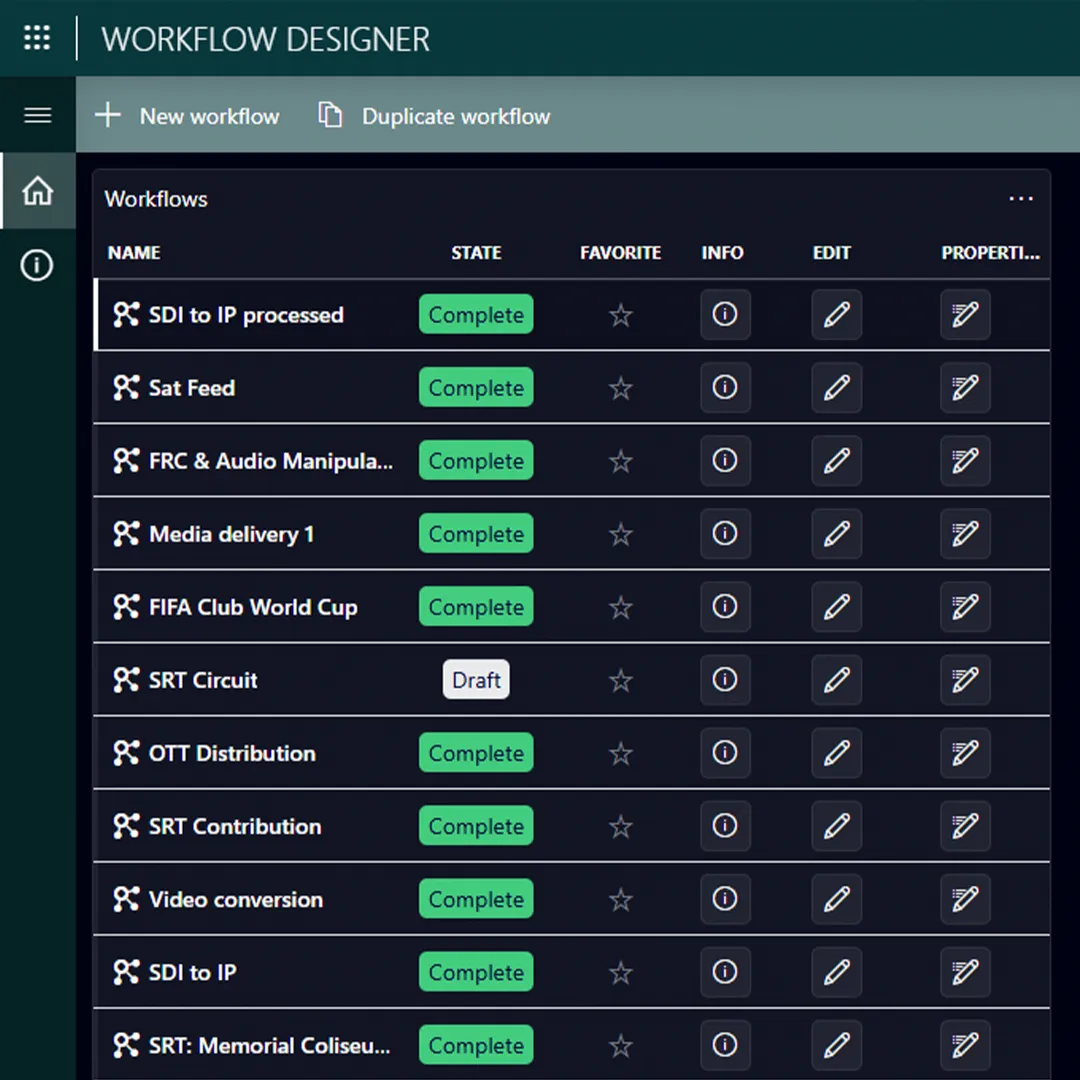Viewport: 1080px width, 1080px height.
Task: Select the FIFA Club World Cup row name
Action: click(253, 607)
